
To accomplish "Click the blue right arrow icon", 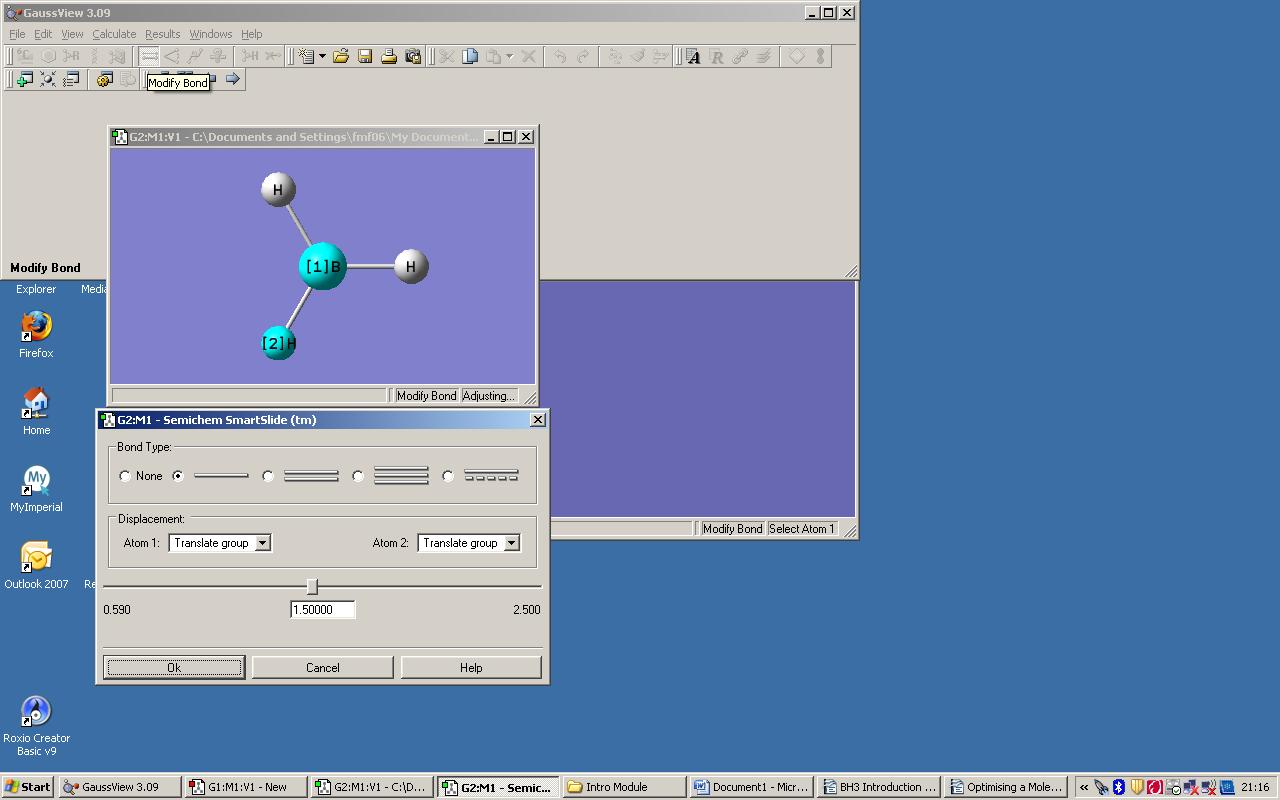I will point(232,79).
